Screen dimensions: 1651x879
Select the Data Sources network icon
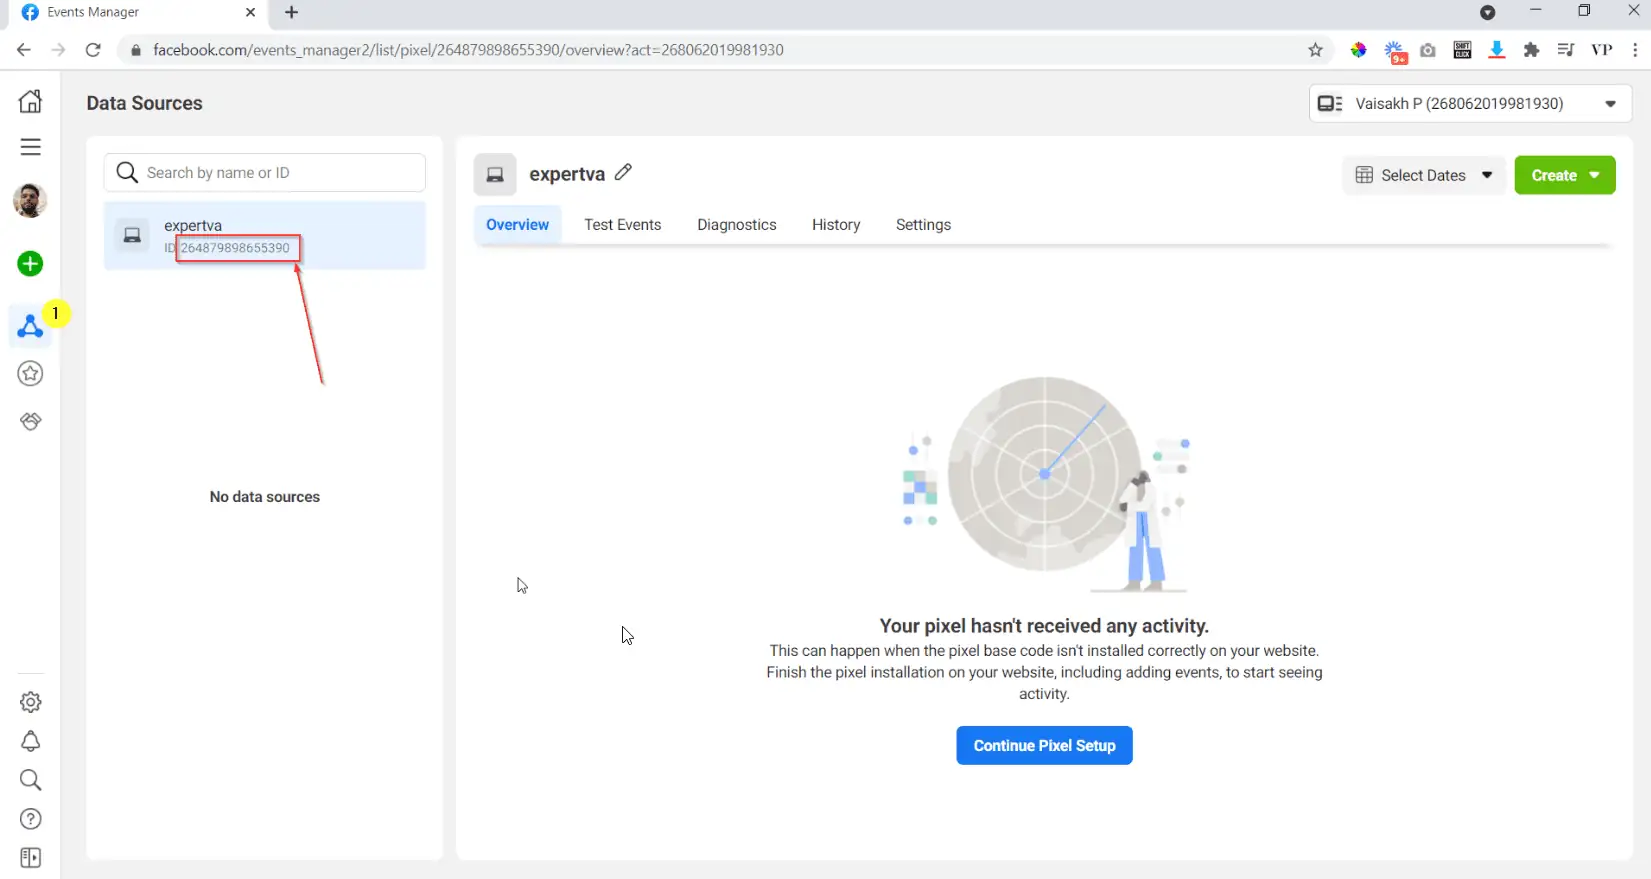(30, 326)
